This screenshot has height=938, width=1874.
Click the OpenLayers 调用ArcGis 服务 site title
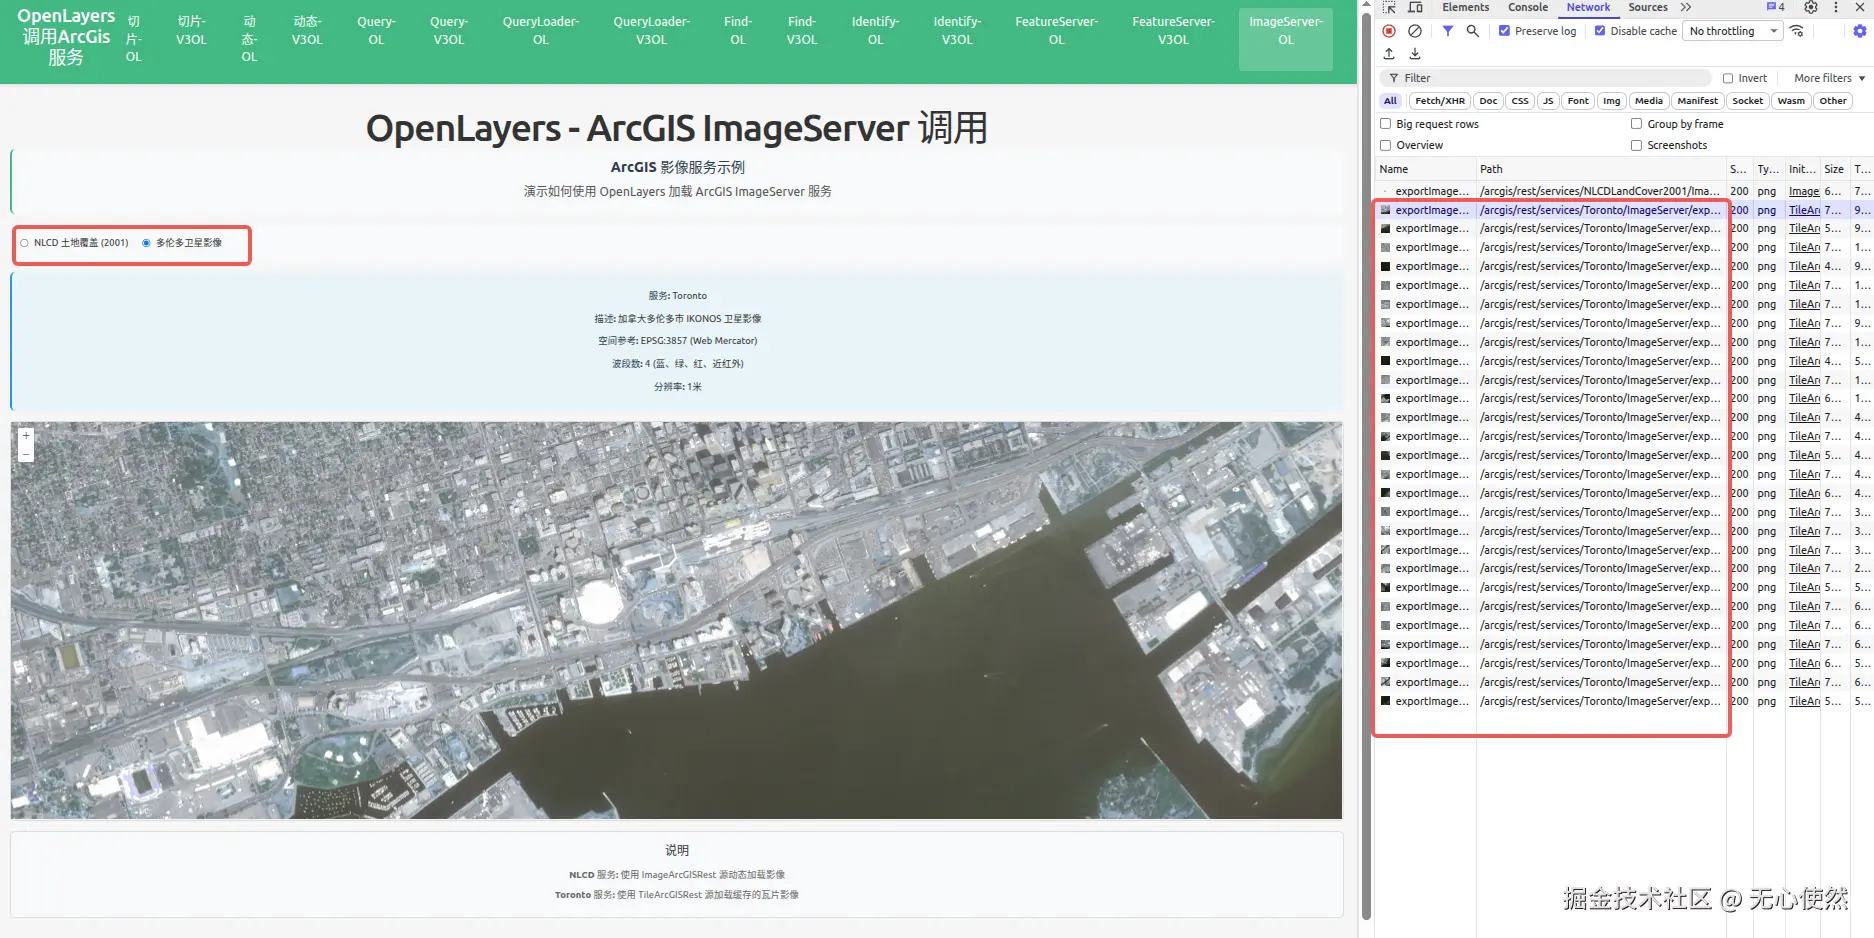click(x=66, y=37)
